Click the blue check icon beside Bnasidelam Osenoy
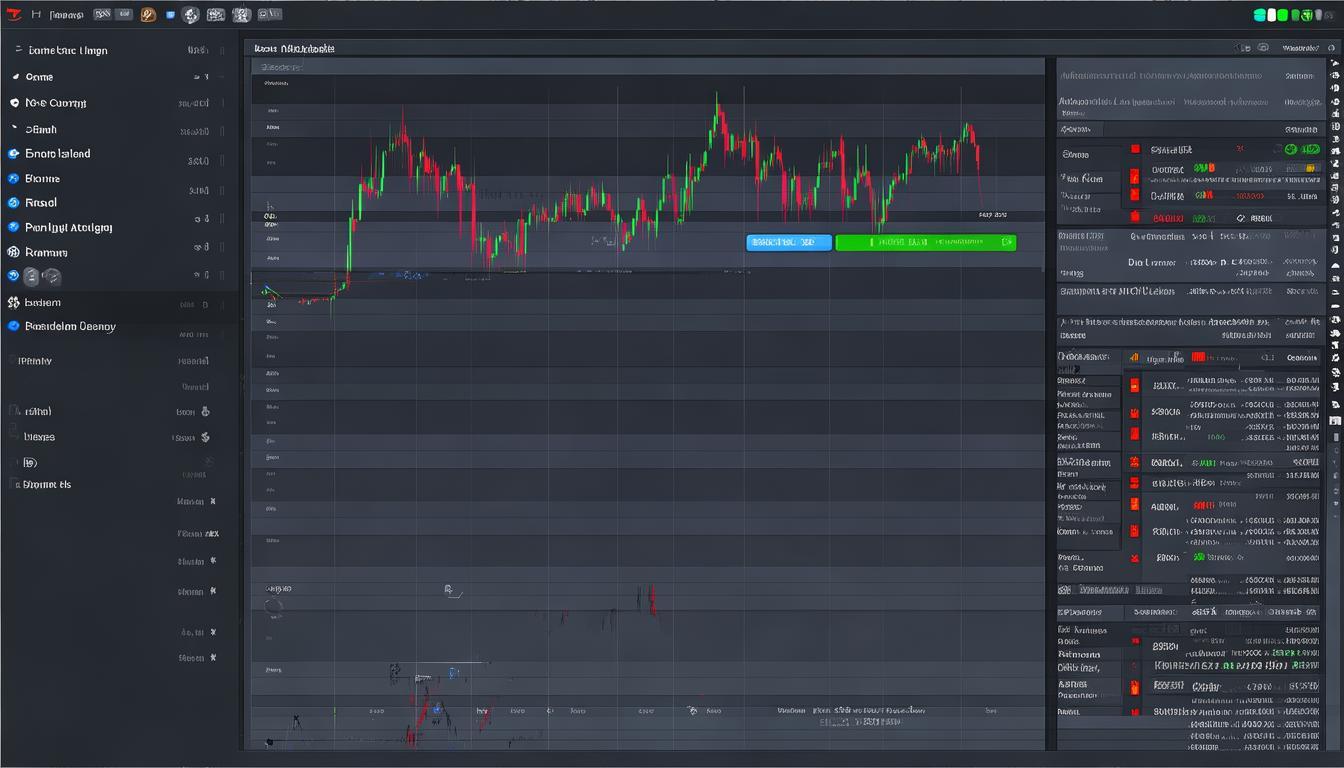Image resolution: width=1344 pixels, height=768 pixels. [x=14, y=326]
